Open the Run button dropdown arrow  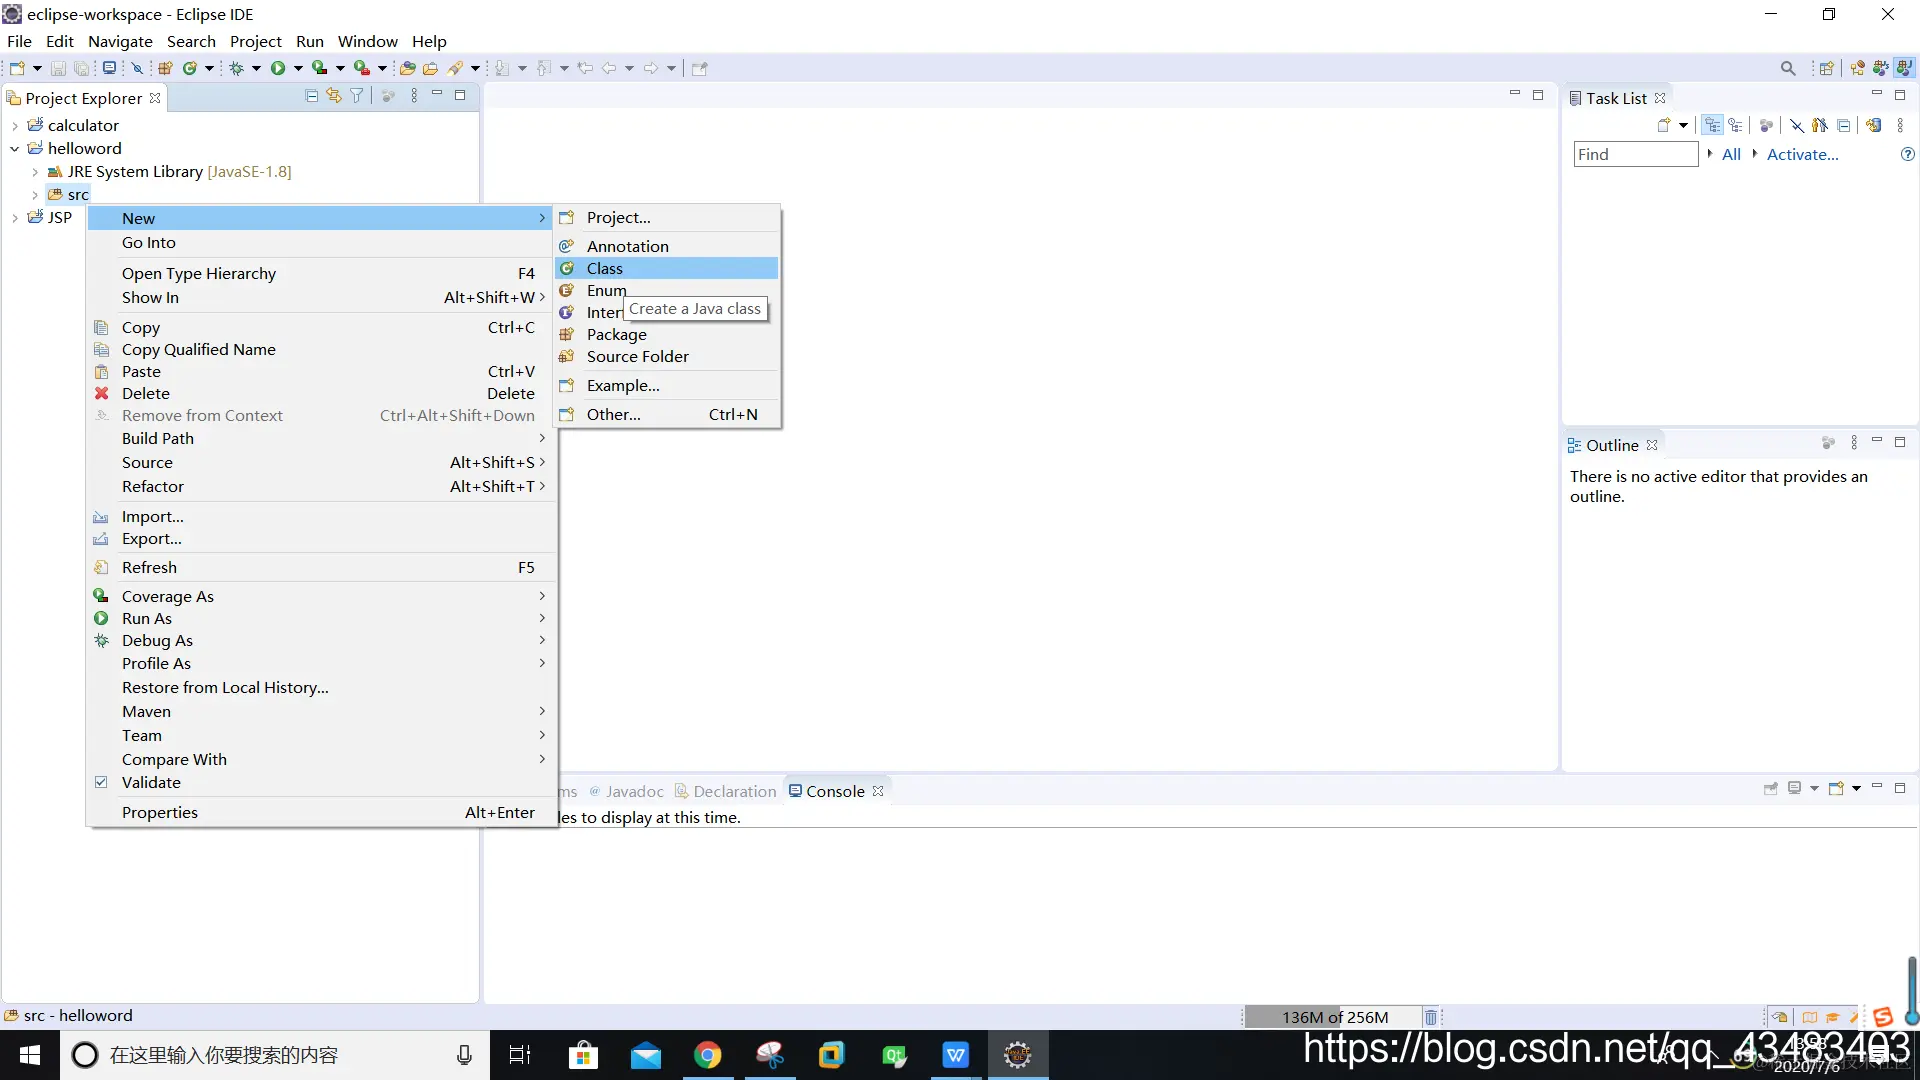coord(298,68)
